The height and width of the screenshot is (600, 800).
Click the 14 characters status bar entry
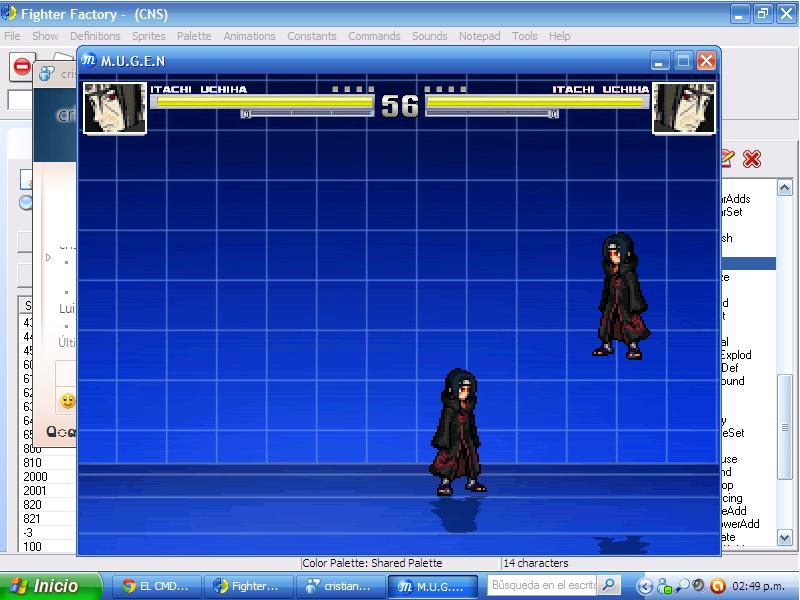click(536, 563)
